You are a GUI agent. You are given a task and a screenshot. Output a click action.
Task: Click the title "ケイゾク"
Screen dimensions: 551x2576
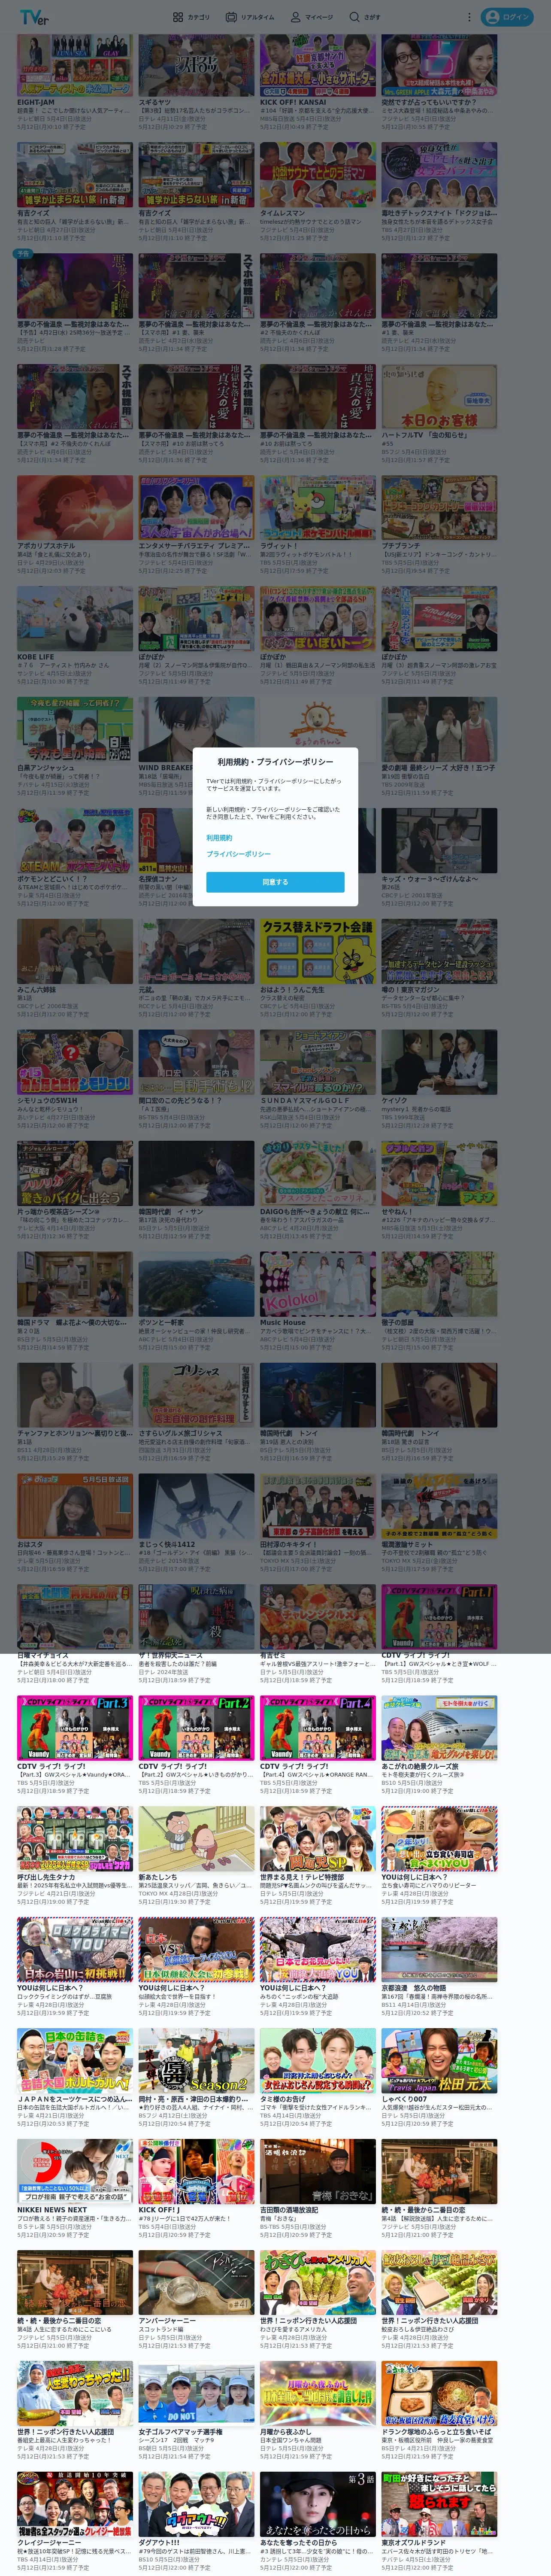pyautogui.click(x=394, y=1101)
